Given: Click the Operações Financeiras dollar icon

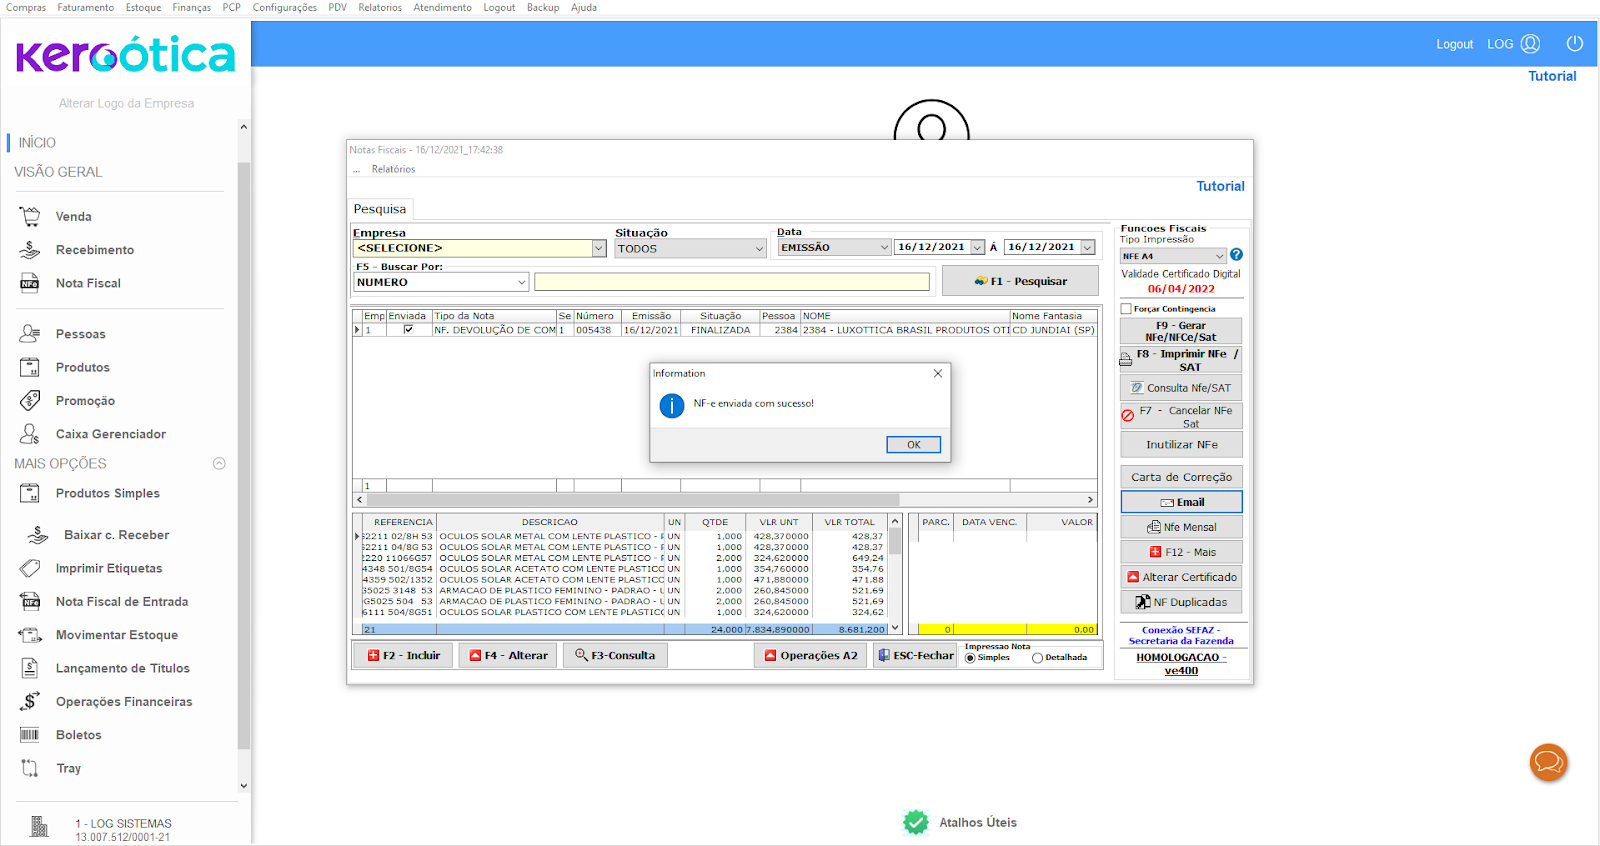Looking at the screenshot, I should [x=30, y=701].
